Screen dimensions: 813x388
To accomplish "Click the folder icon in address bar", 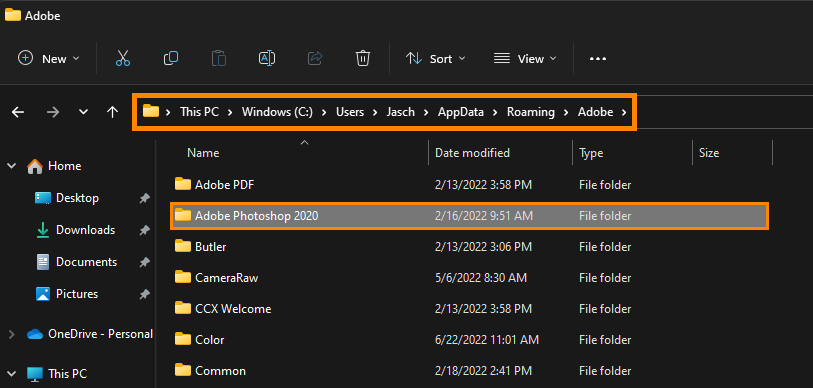I will (x=151, y=111).
